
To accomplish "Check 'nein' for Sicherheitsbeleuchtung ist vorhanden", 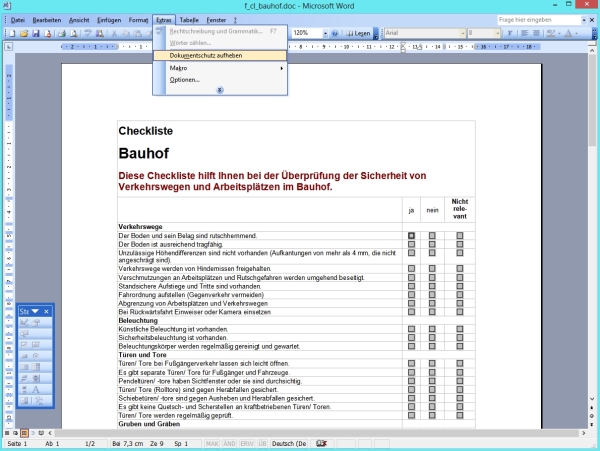I will click(433, 337).
